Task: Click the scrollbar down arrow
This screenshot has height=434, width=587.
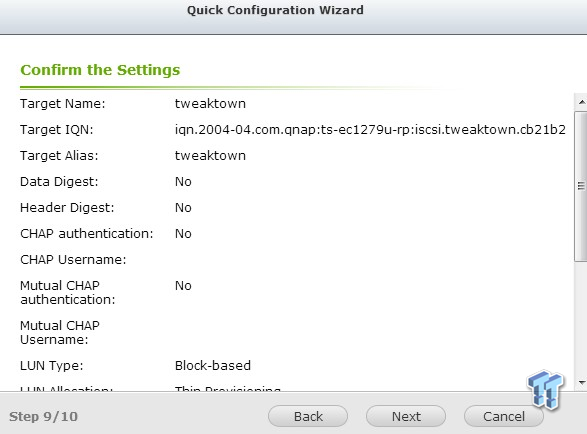Action: [581, 382]
